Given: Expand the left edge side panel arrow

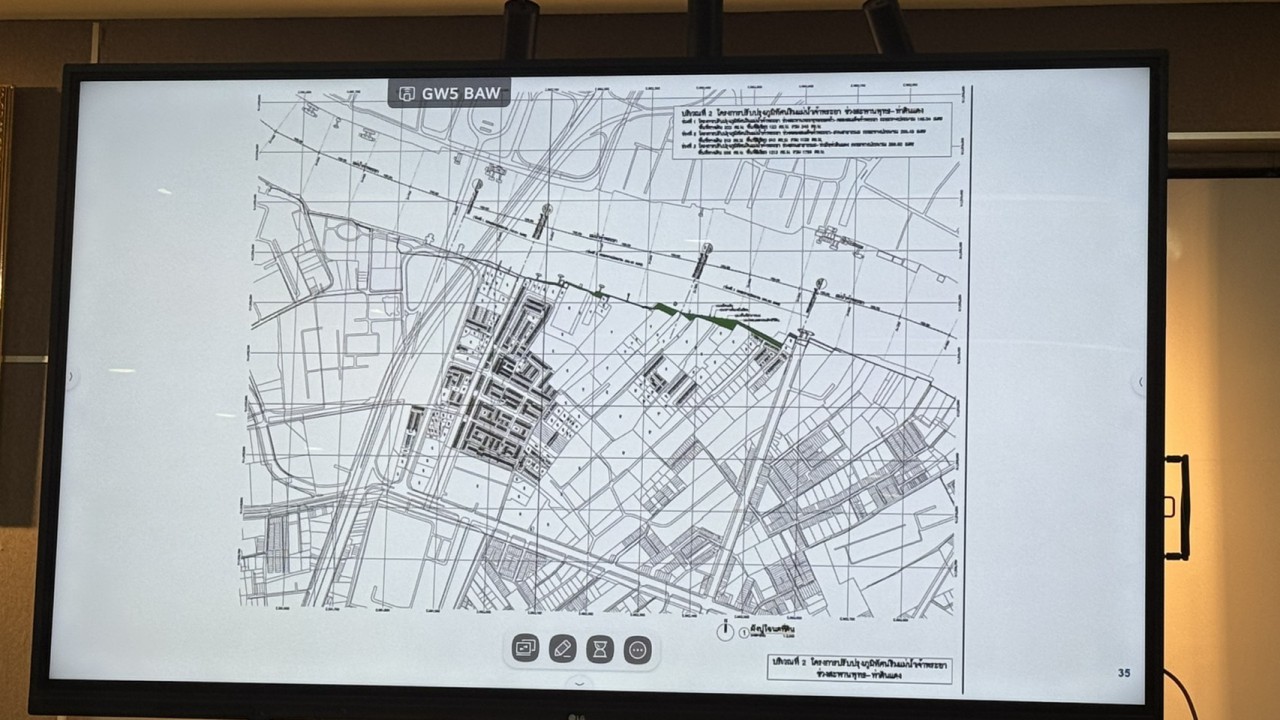Looking at the screenshot, I should [x=70, y=378].
